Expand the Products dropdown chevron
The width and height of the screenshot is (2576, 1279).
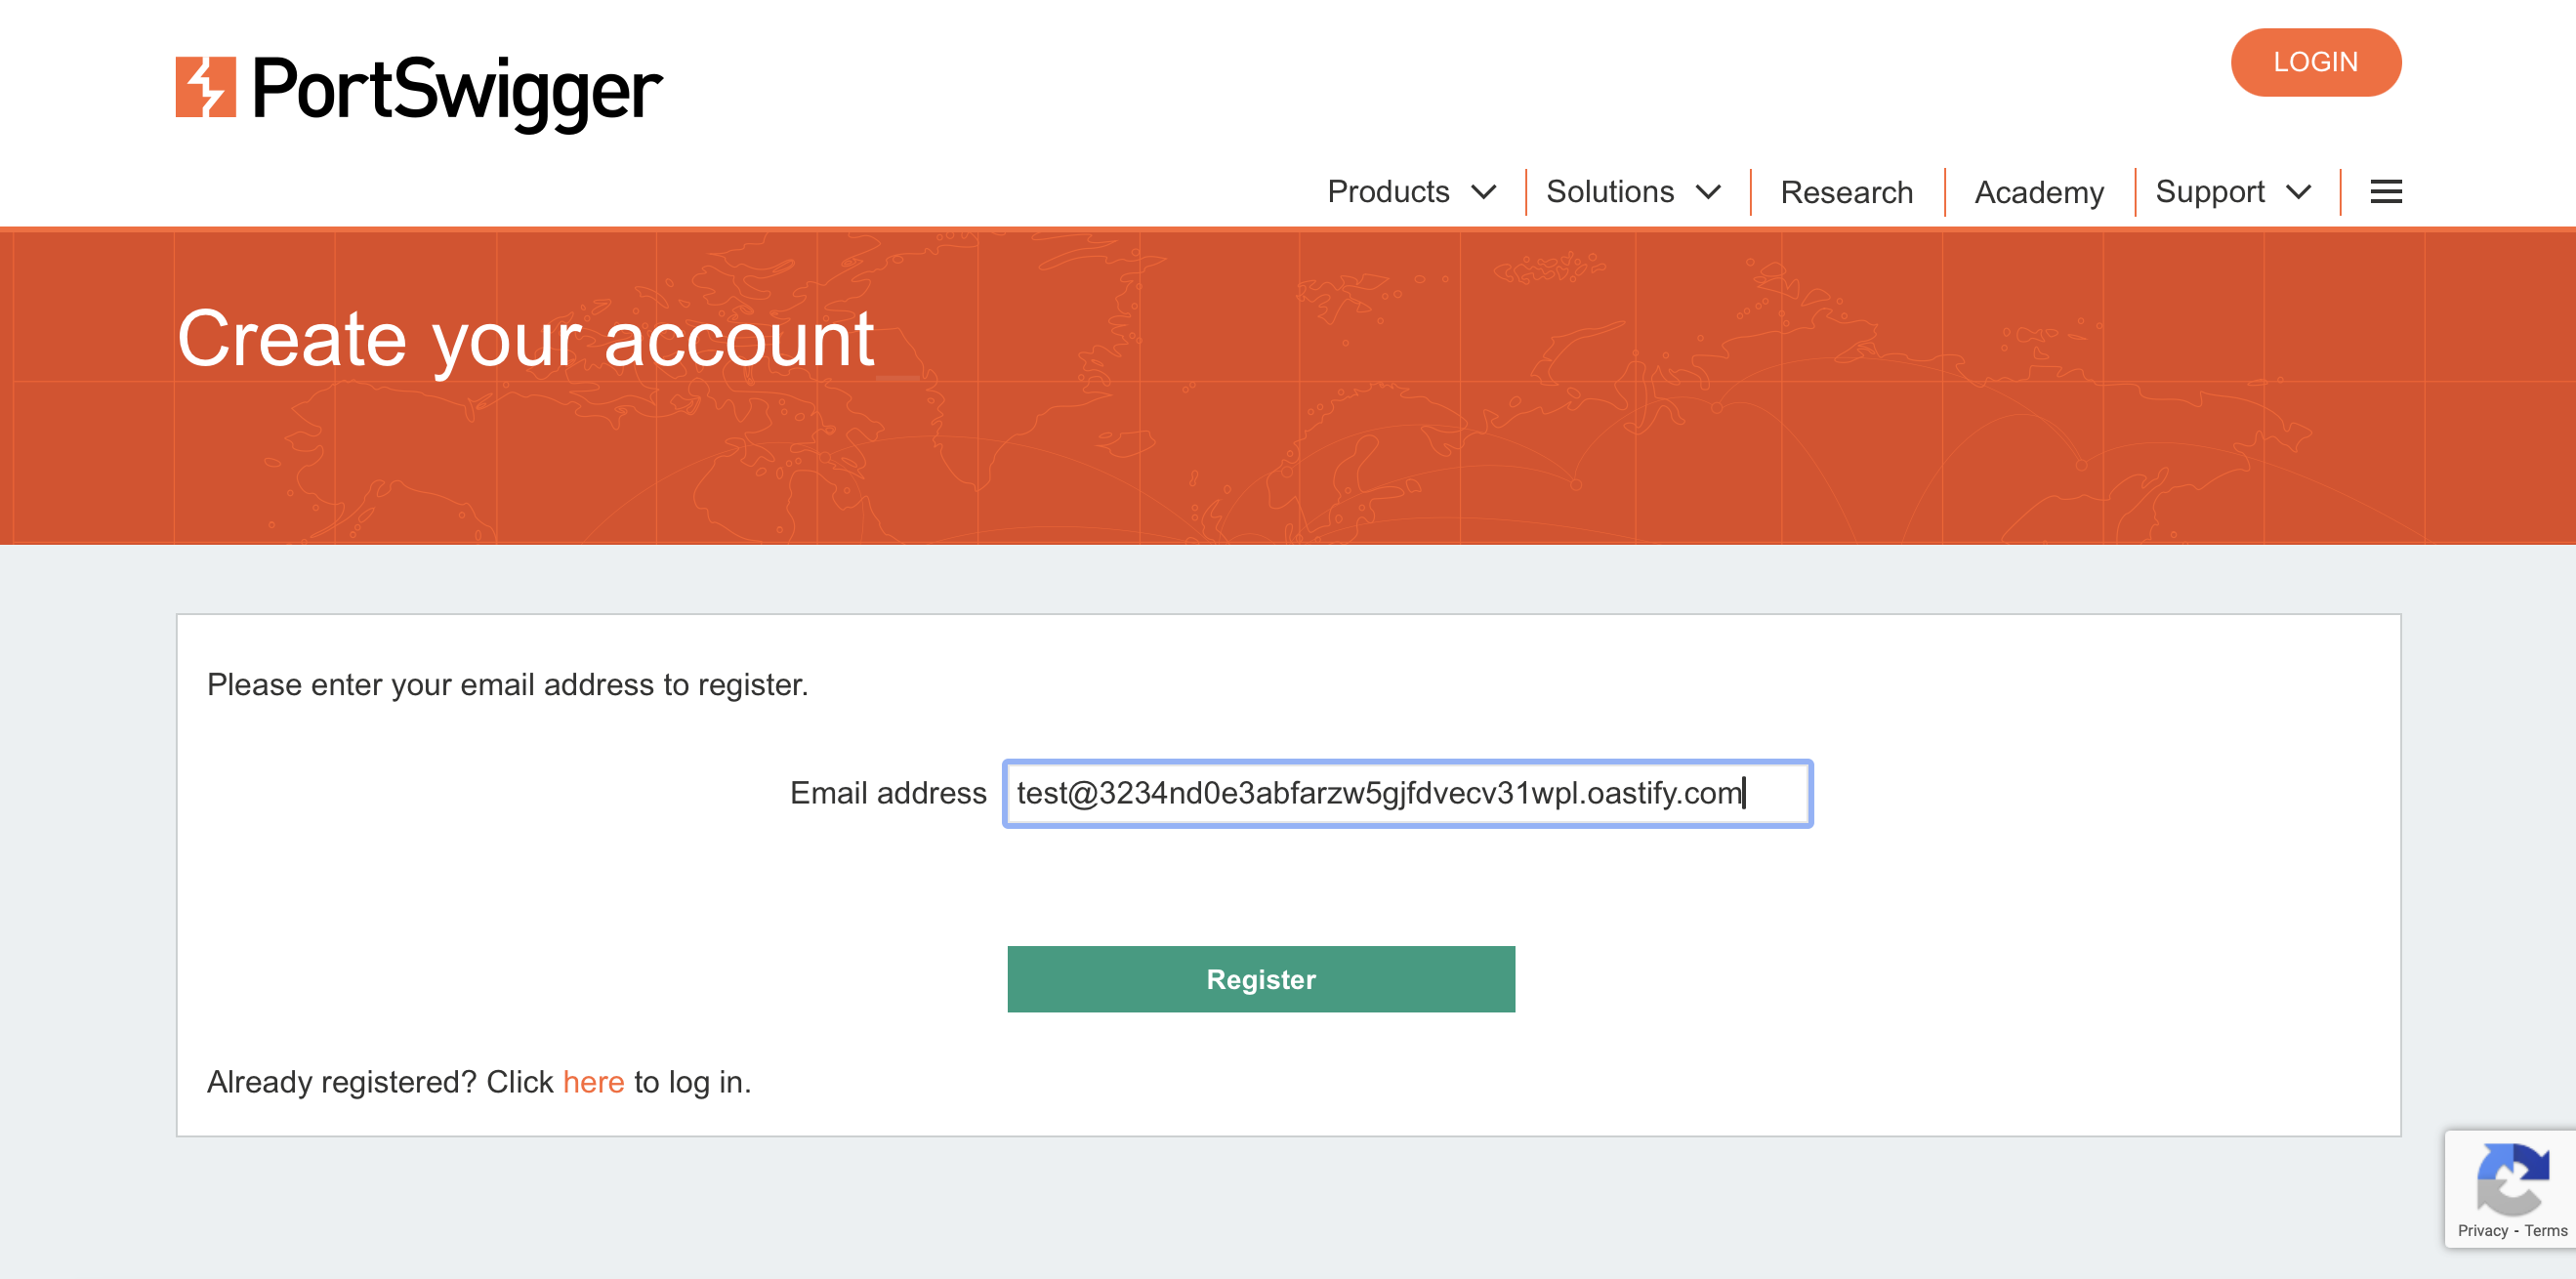pyautogui.click(x=1484, y=192)
